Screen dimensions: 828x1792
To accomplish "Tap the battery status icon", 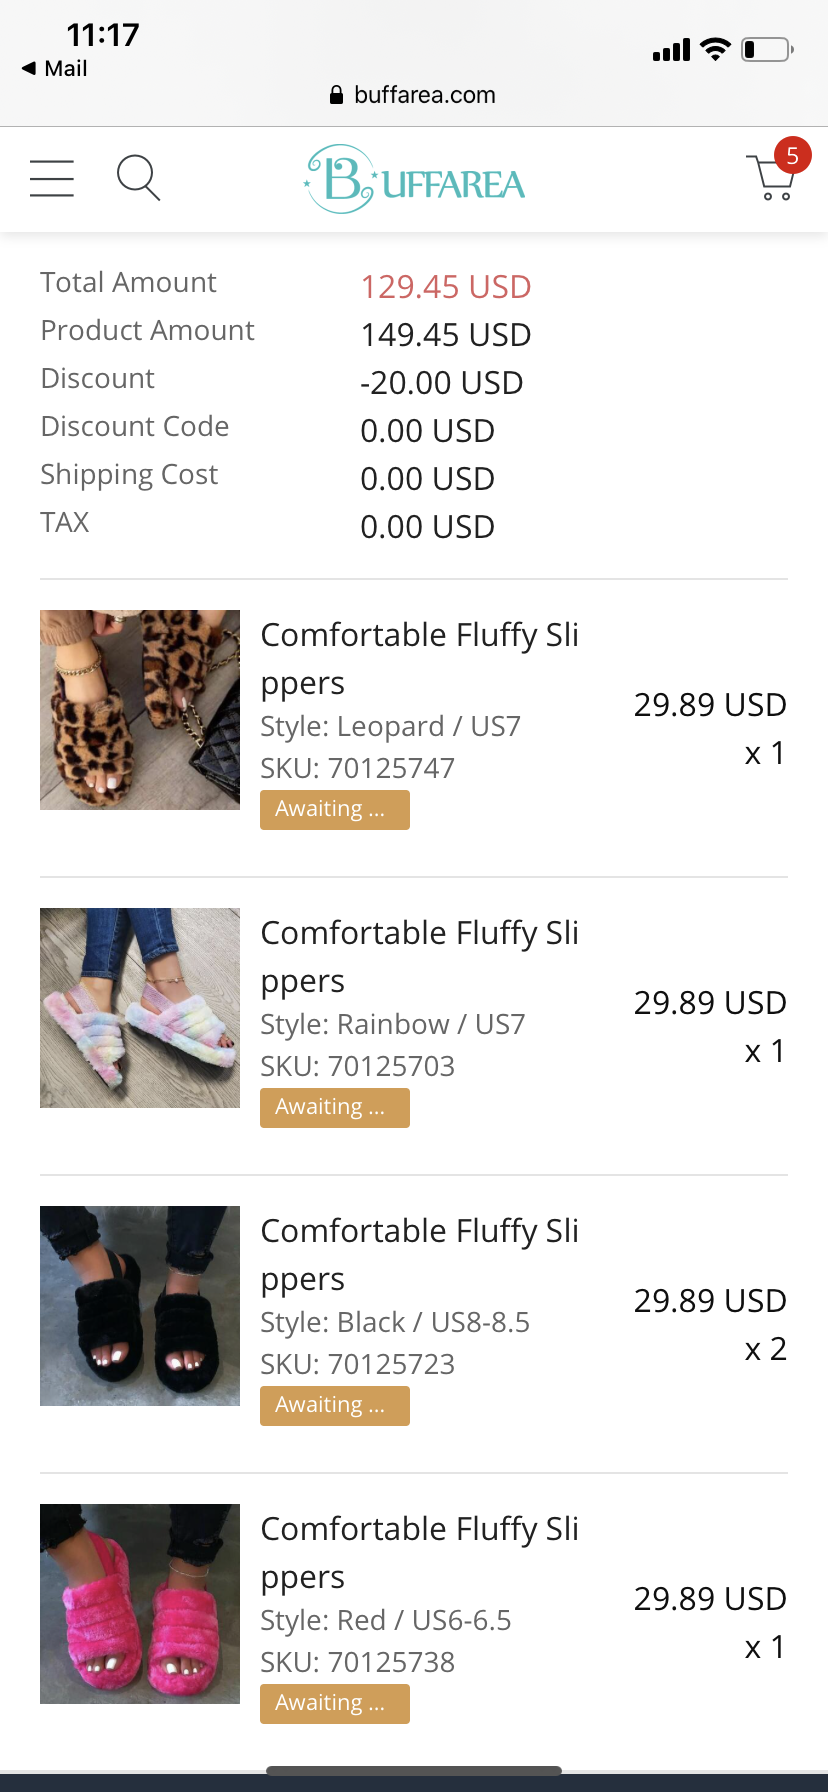I will pyautogui.click(x=767, y=49).
